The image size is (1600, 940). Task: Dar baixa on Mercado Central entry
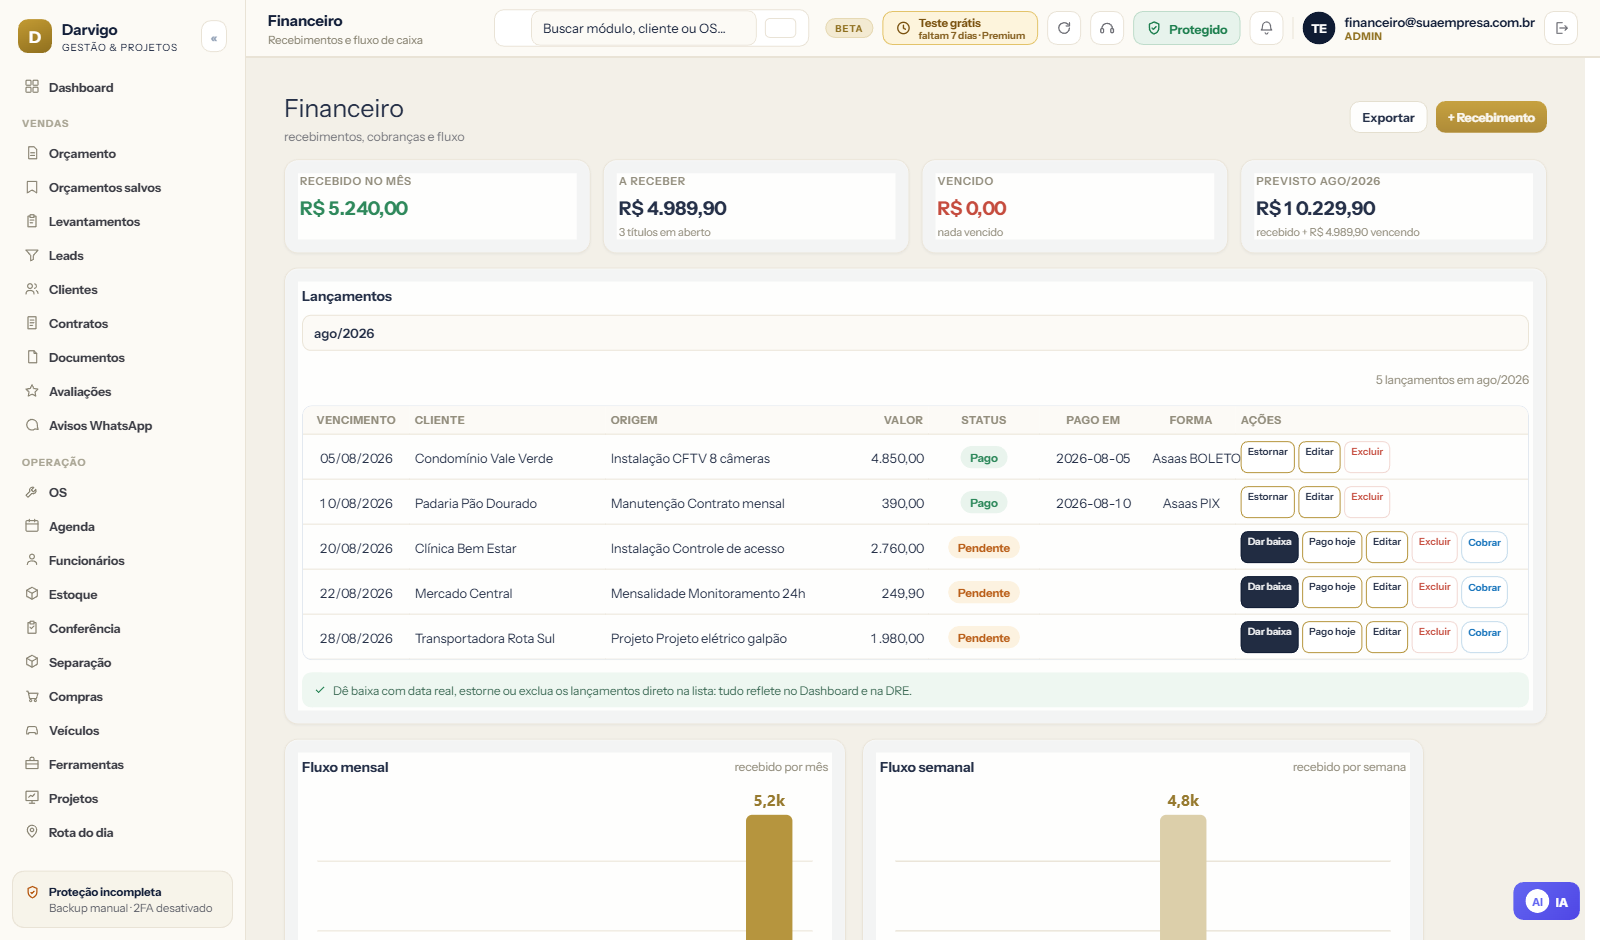point(1269,592)
